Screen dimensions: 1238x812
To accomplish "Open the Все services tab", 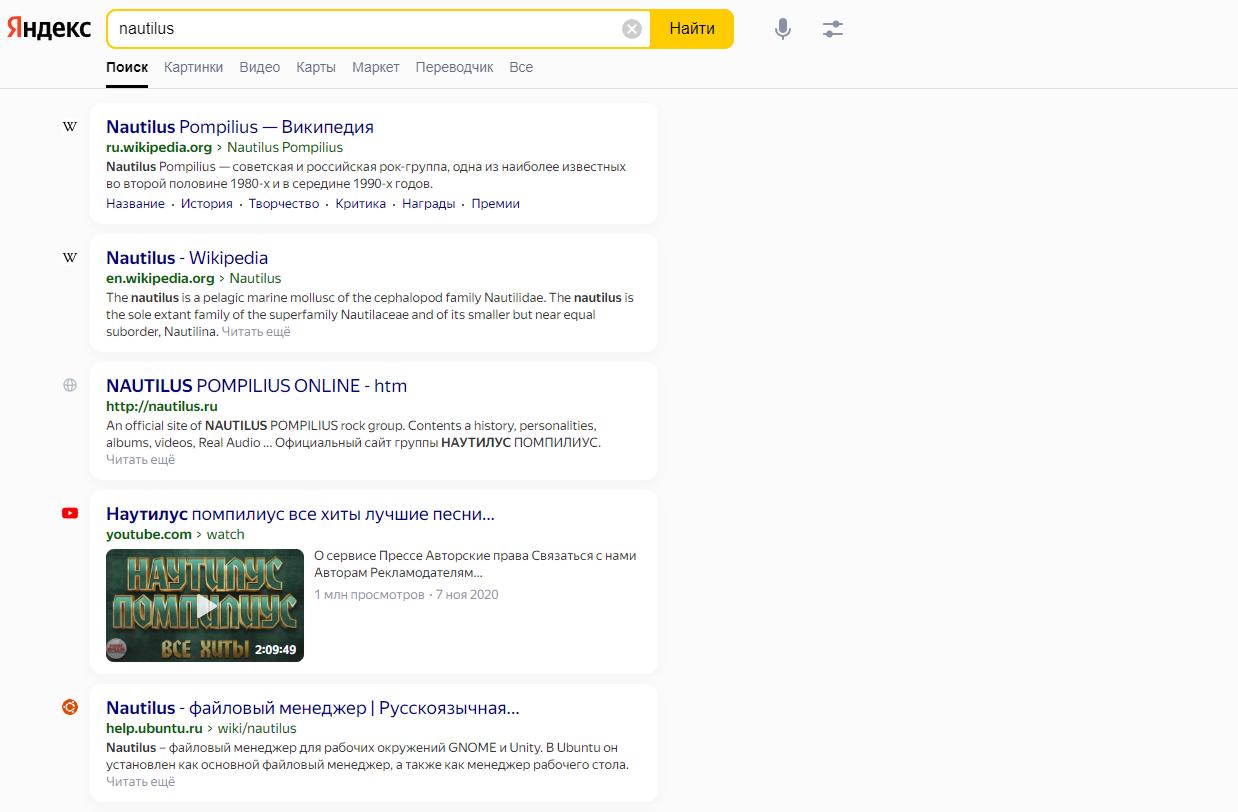I will coord(521,67).
